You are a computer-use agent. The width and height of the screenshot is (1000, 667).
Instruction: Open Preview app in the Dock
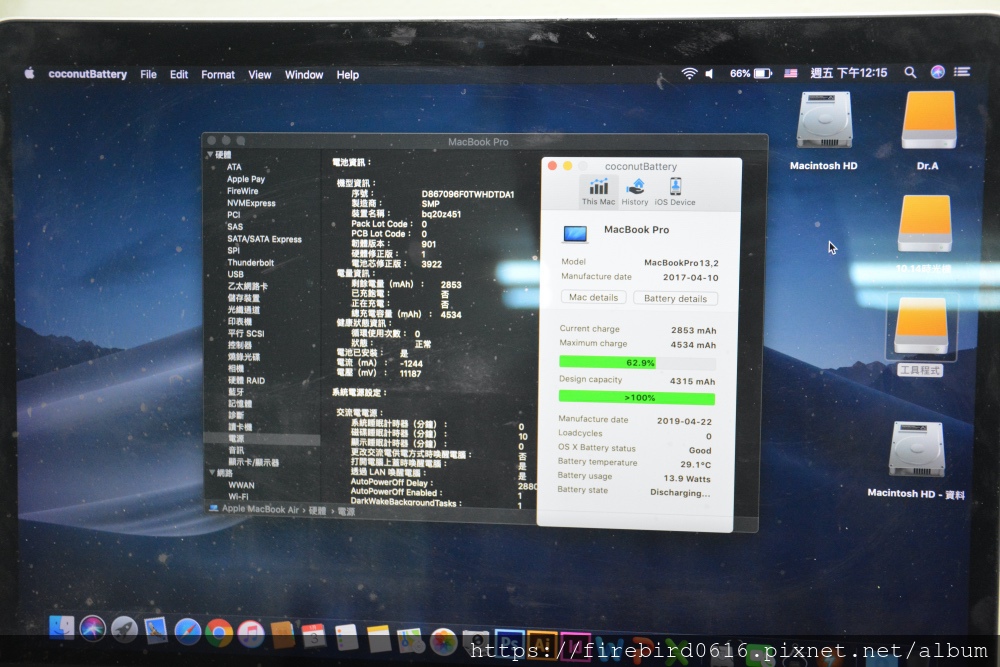tap(156, 631)
